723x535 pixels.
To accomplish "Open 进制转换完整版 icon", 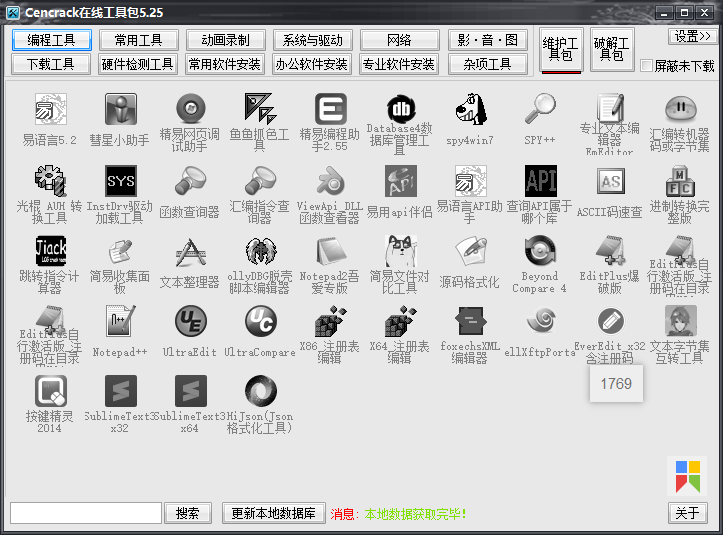I will (x=681, y=181).
